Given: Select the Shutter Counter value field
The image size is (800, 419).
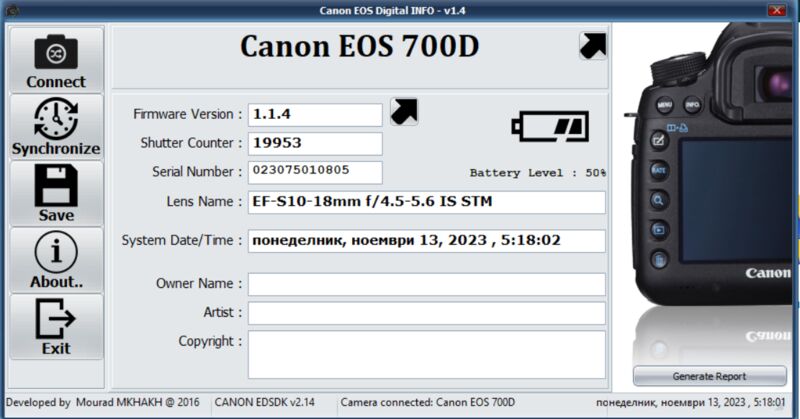Looking at the screenshot, I should coord(315,143).
